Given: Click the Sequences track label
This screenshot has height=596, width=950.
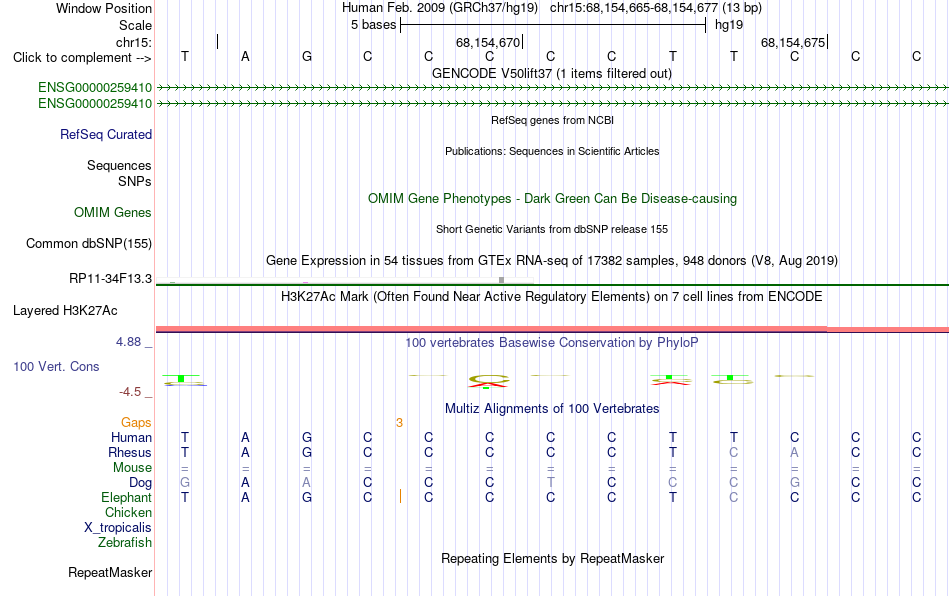Looking at the screenshot, I should tap(119, 165).
